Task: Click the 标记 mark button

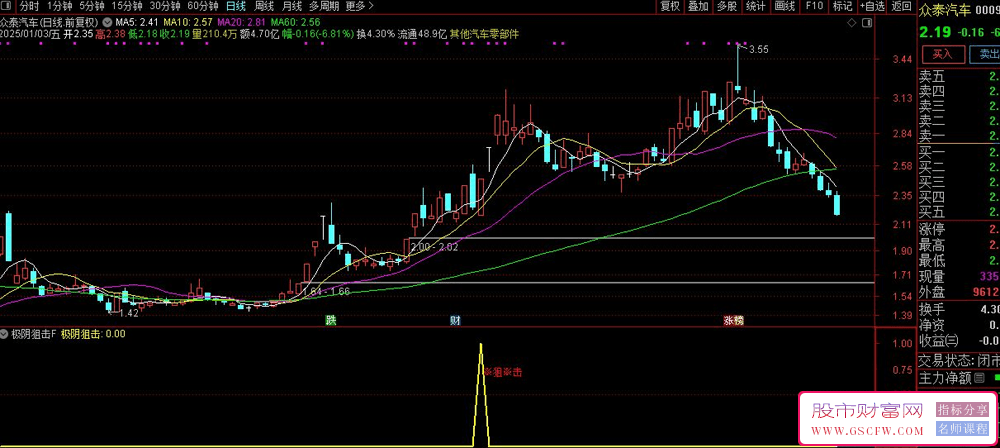Action: (842, 6)
